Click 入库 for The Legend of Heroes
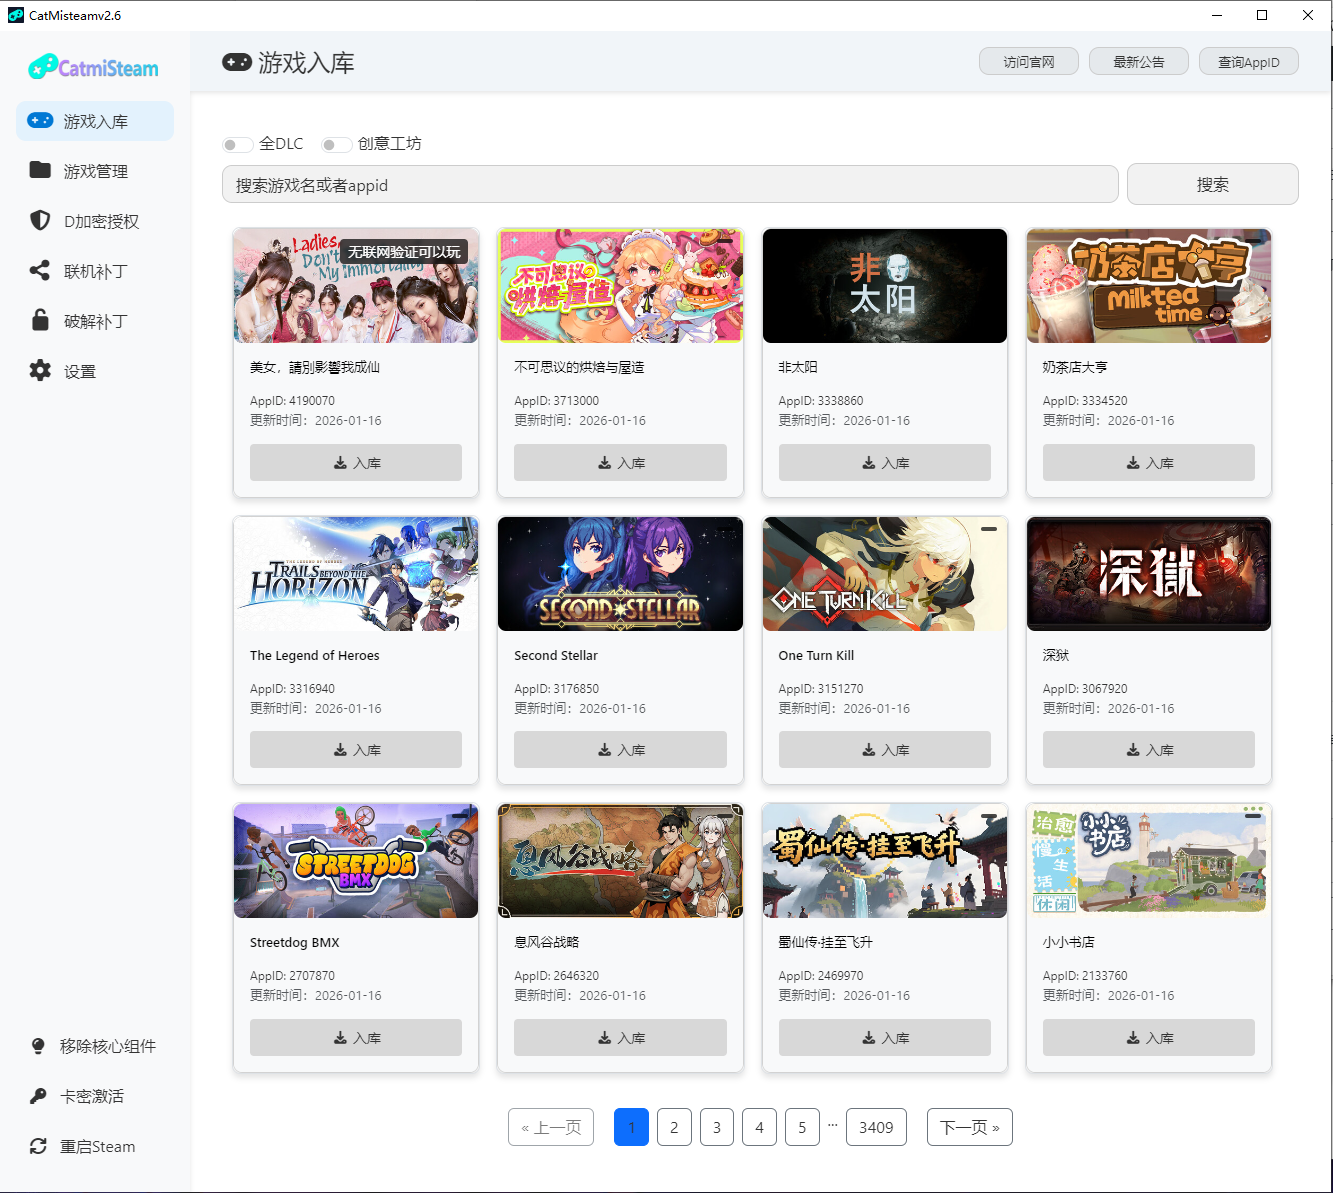 [356, 750]
